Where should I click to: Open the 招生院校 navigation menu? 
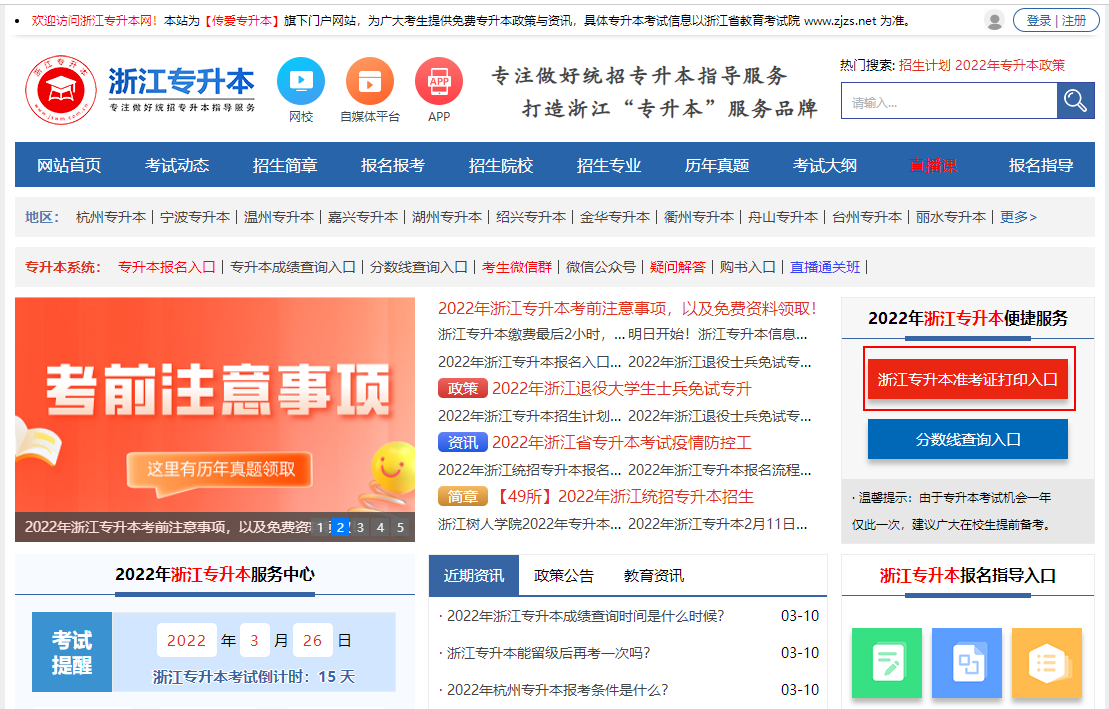(501, 165)
